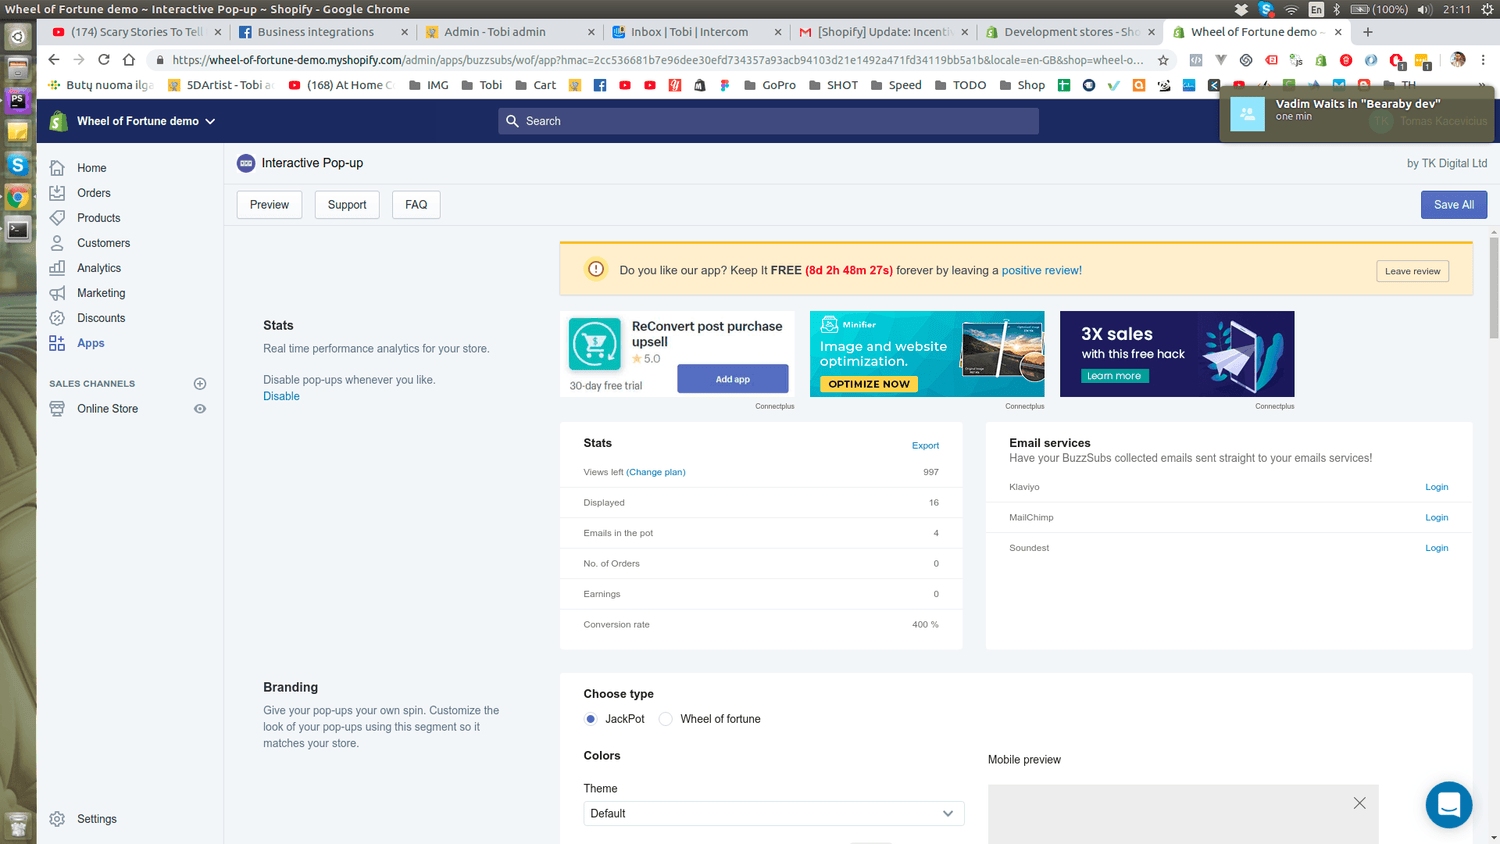Viewport: 1500px width, 844px height.
Task: Click the Save All button
Action: (1453, 205)
